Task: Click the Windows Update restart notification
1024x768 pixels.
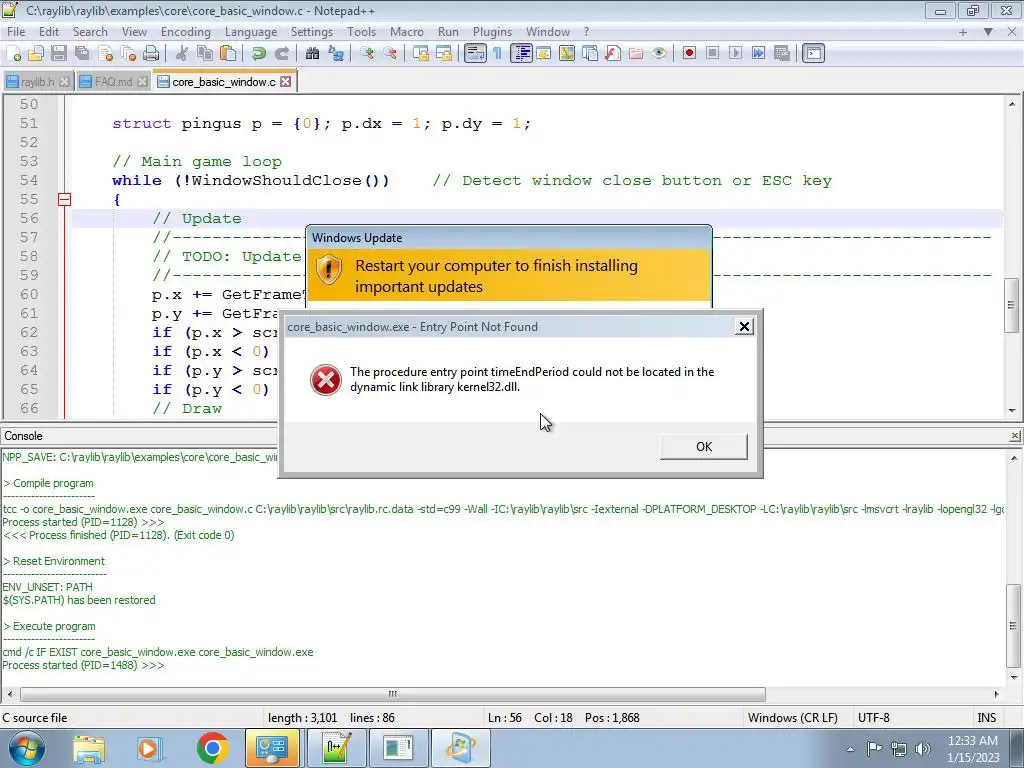Action: pyautogui.click(x=509, y=276)
